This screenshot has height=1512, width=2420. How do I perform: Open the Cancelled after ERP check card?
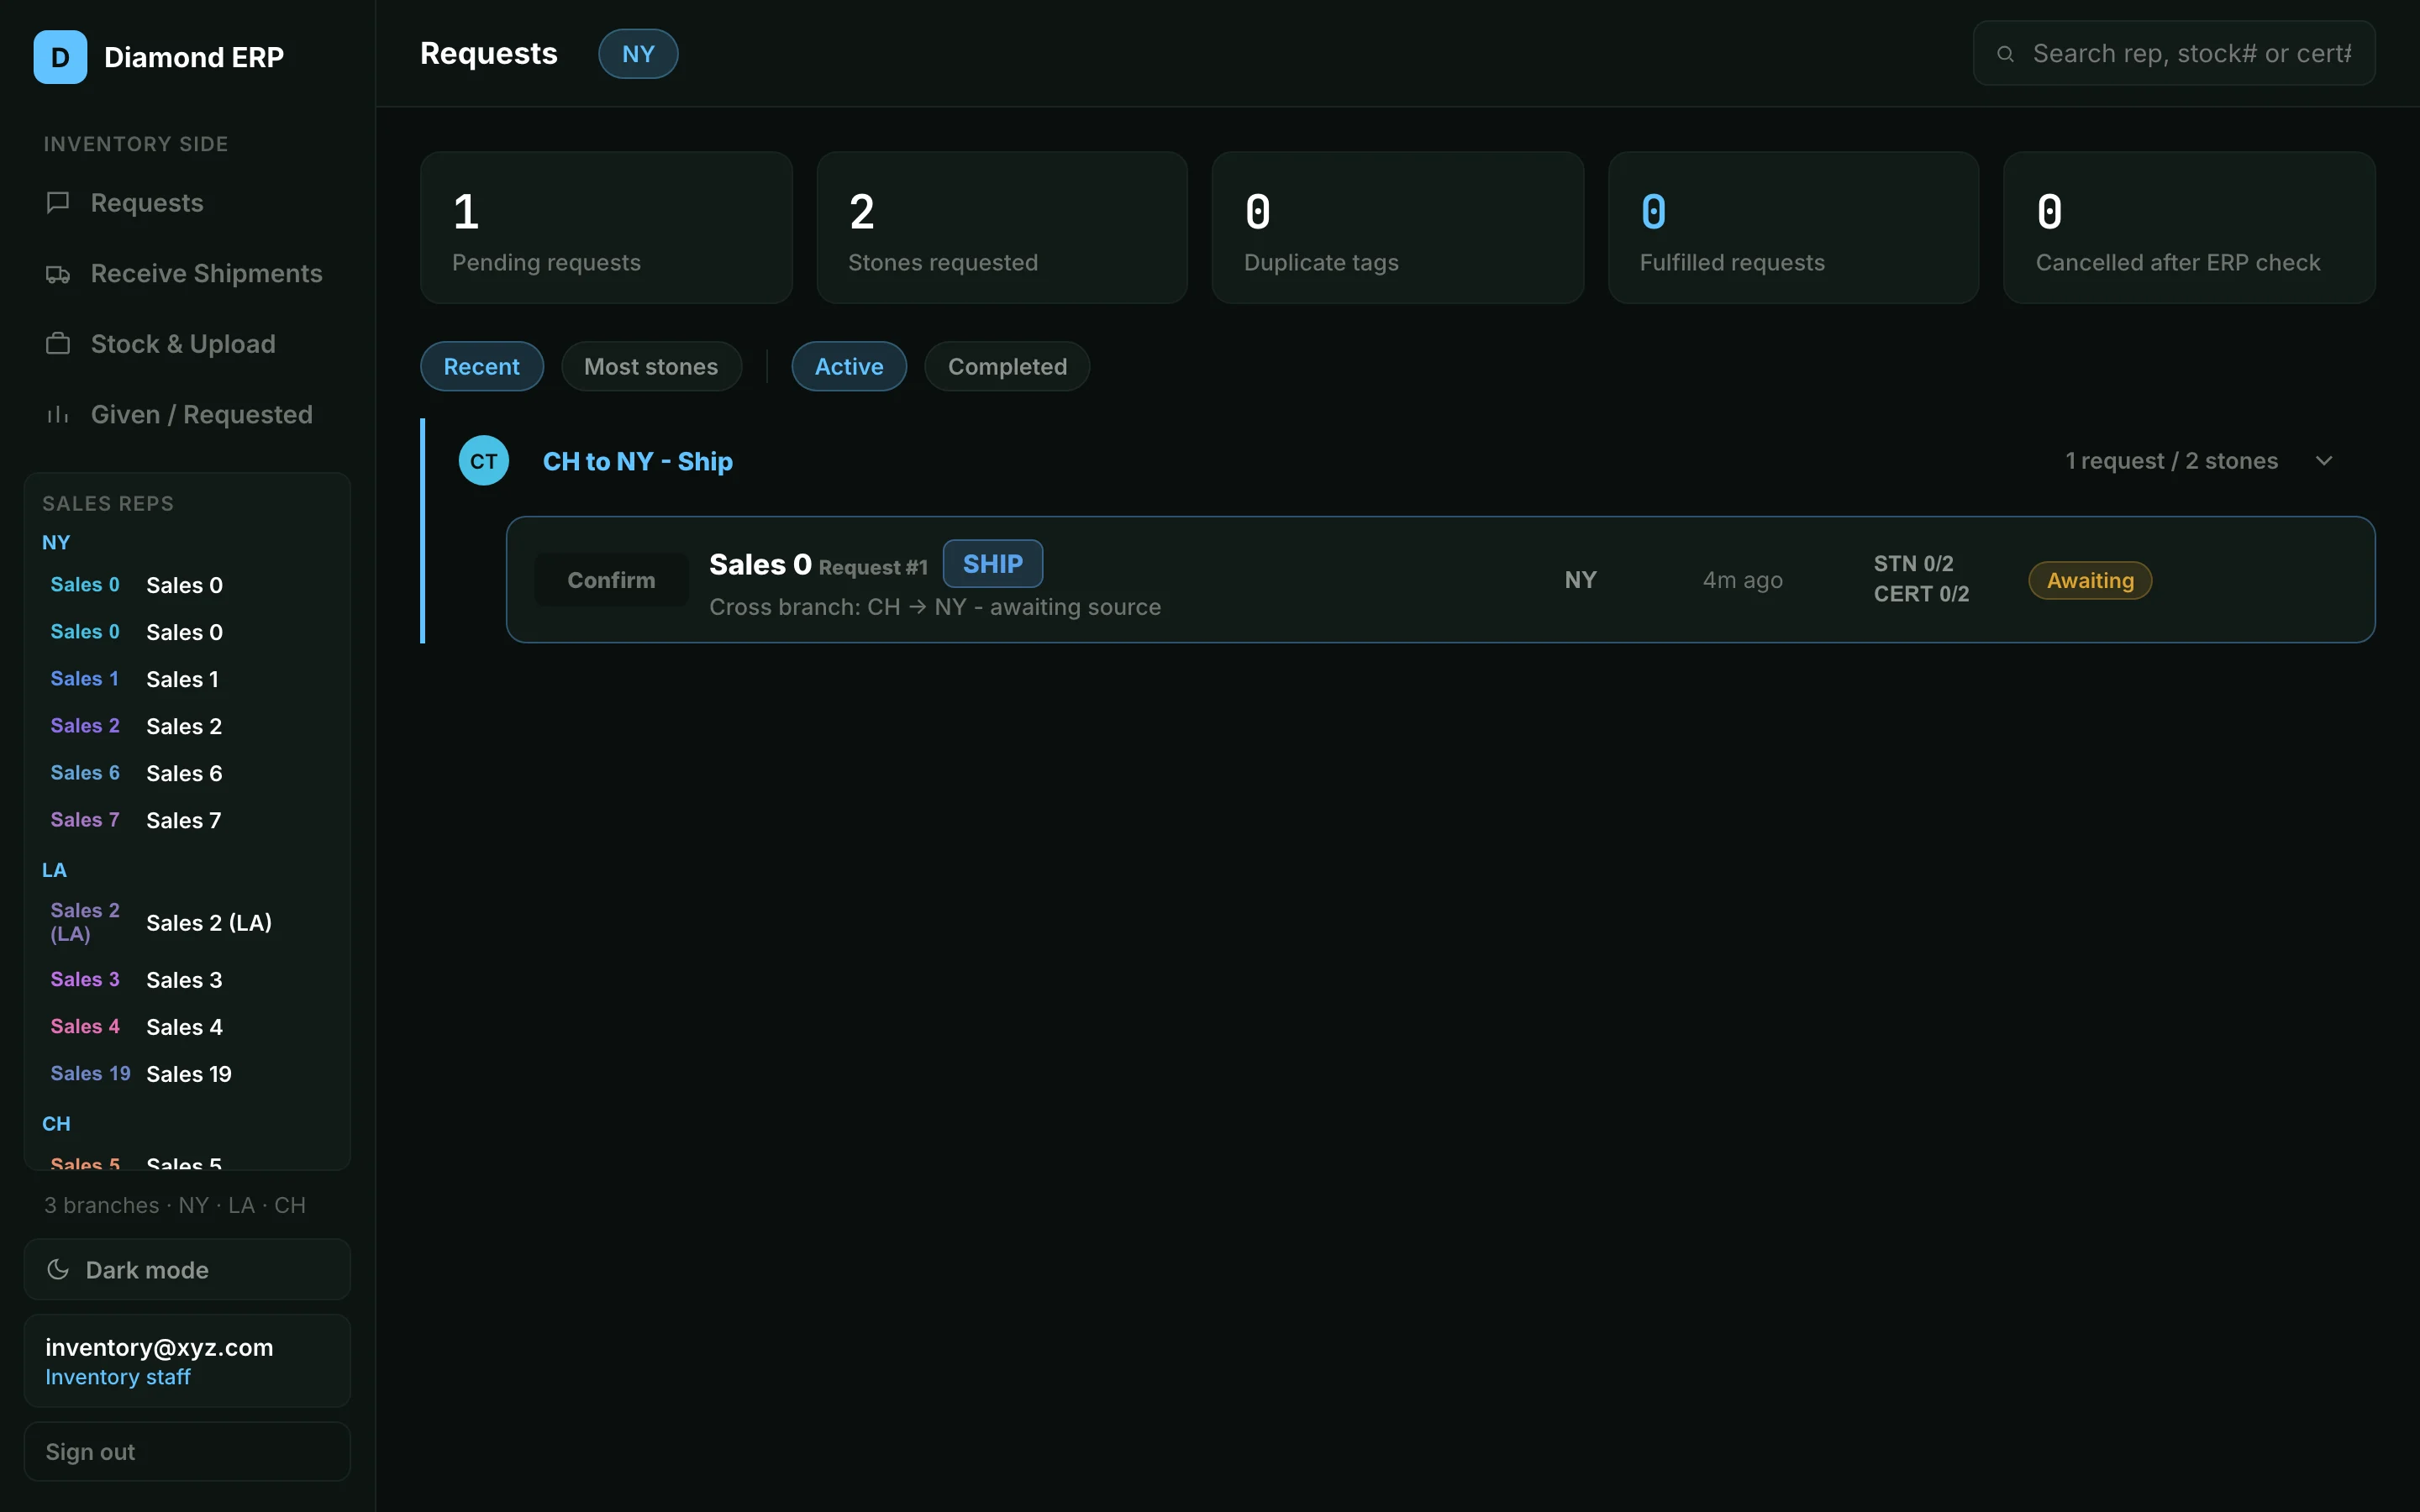pos(2189,228)
